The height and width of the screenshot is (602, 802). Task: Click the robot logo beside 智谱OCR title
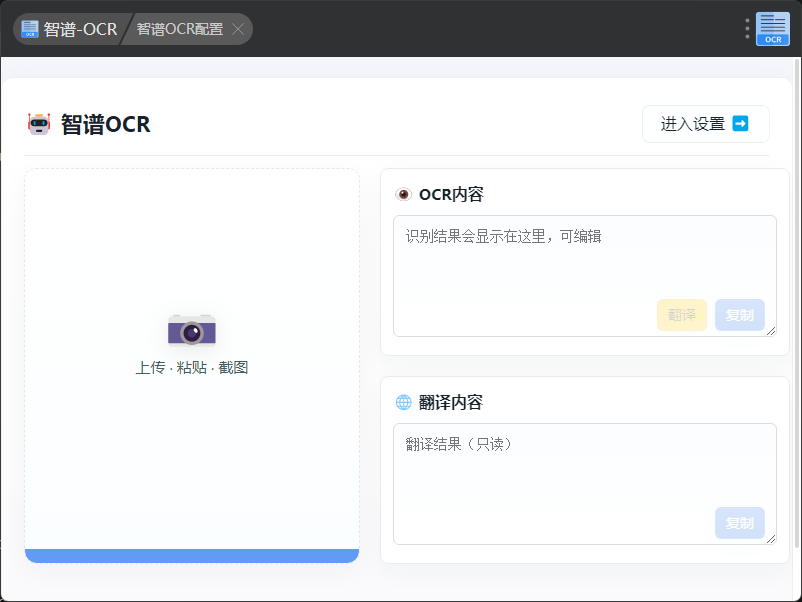(x=39, y=124)
